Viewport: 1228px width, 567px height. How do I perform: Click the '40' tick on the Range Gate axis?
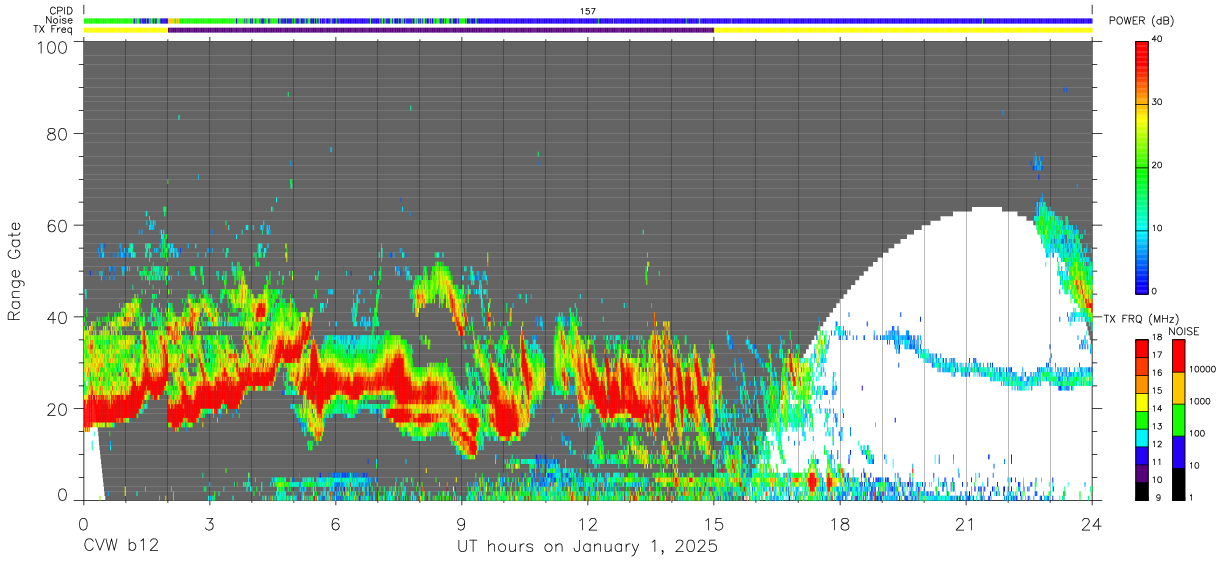click(x=58, y=317)
